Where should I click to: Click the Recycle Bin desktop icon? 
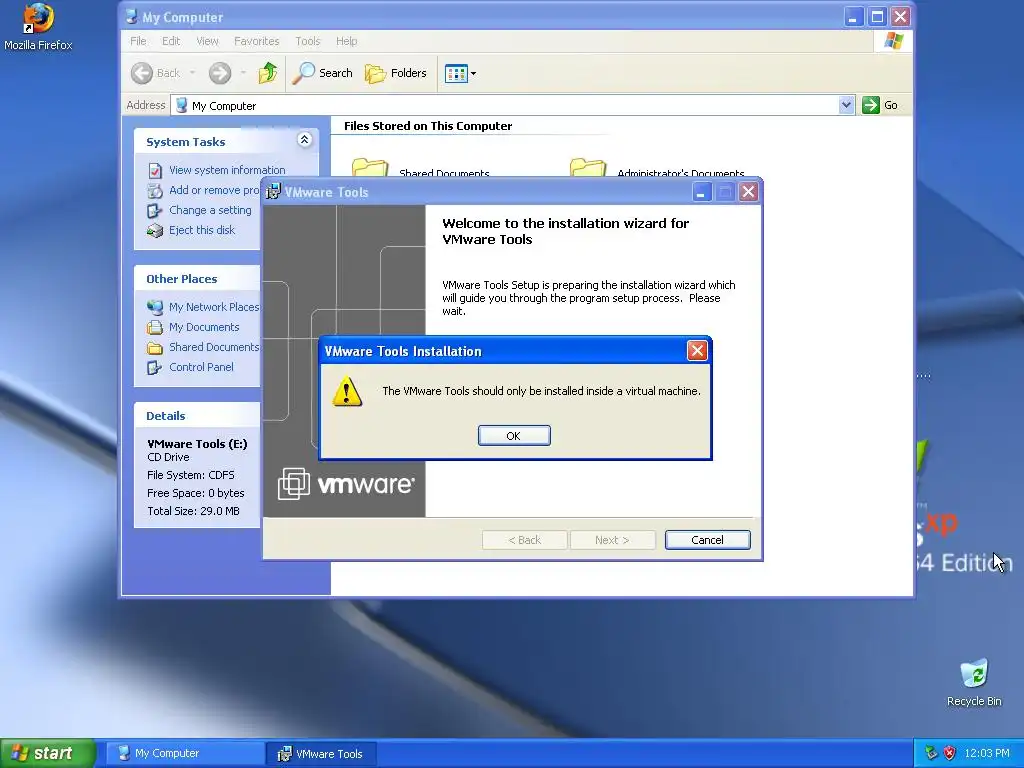click(974, 682)
